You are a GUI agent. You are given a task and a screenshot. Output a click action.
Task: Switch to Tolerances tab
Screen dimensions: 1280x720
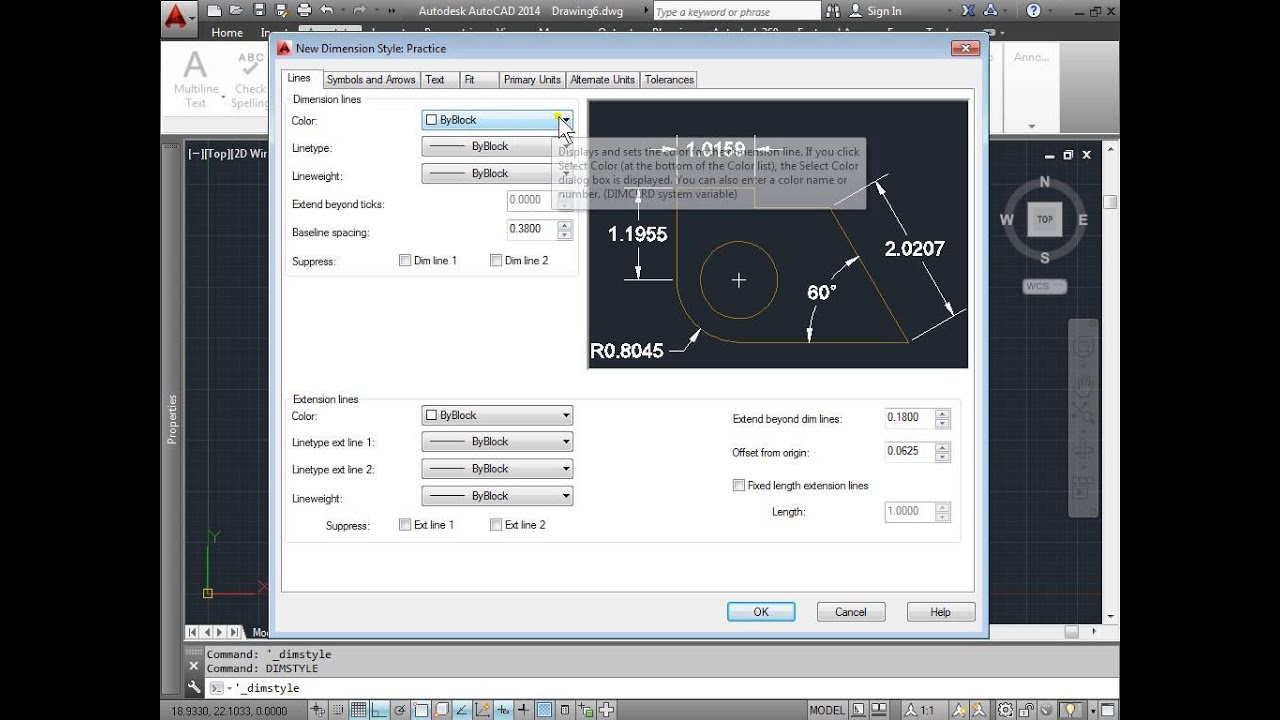point(669,80)
